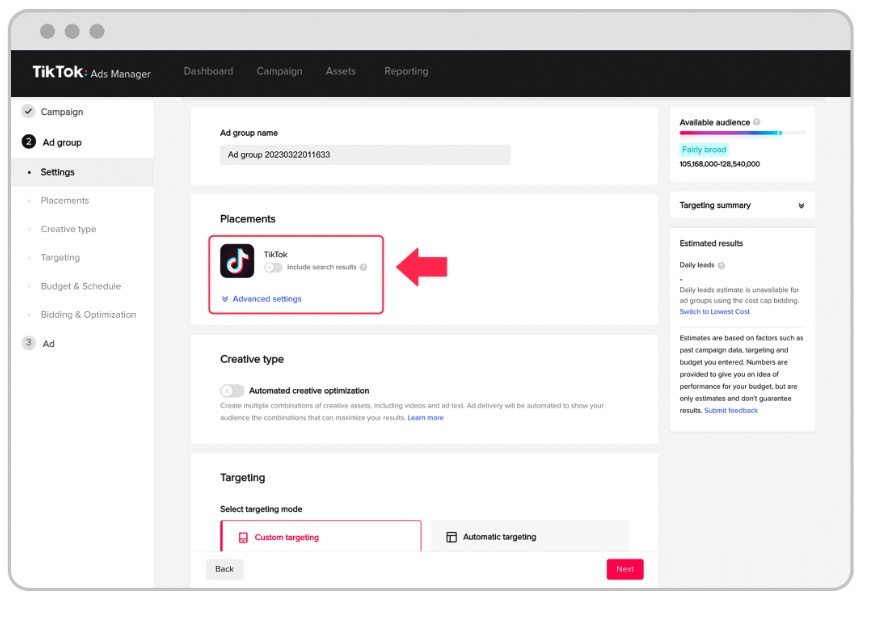Click the Ad group name label
876x625 pixels.
pyautogui.click(x=249, y=133)
